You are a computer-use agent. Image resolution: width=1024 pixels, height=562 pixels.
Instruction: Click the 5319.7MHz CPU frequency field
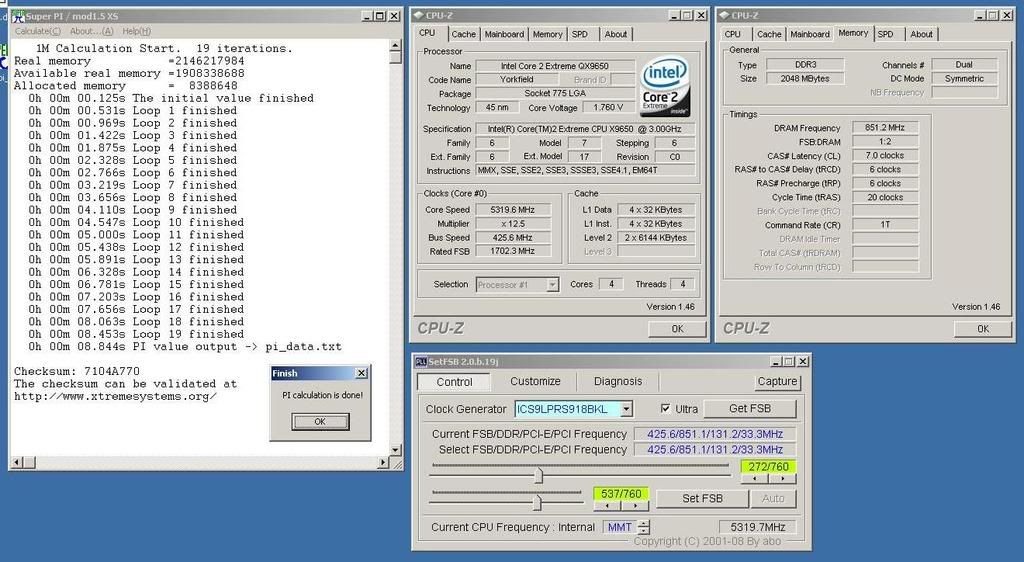758,527
